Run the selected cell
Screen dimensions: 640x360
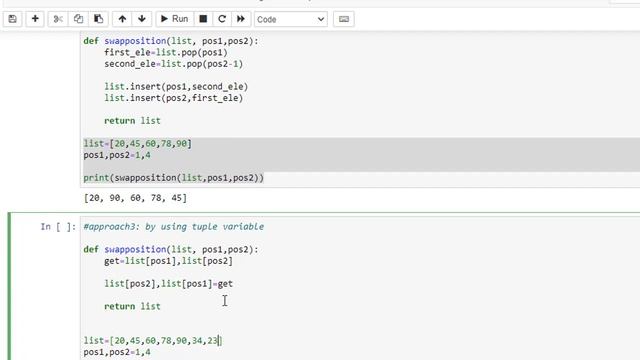[174, 19]
